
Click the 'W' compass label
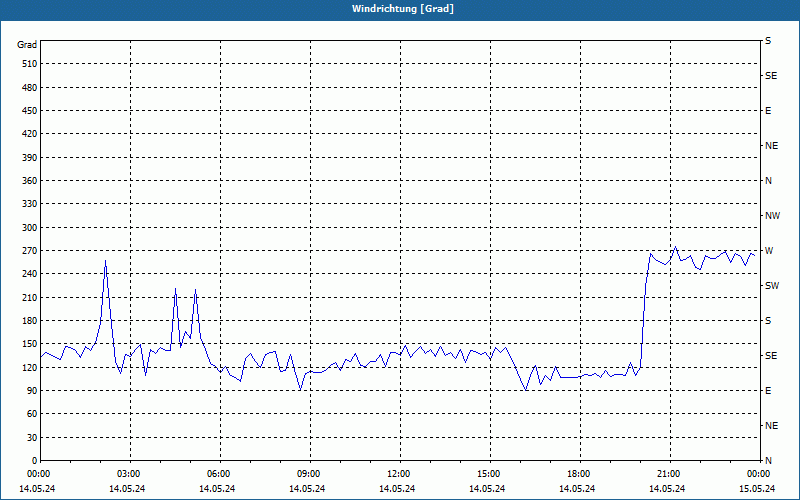(x=769, y=251)
